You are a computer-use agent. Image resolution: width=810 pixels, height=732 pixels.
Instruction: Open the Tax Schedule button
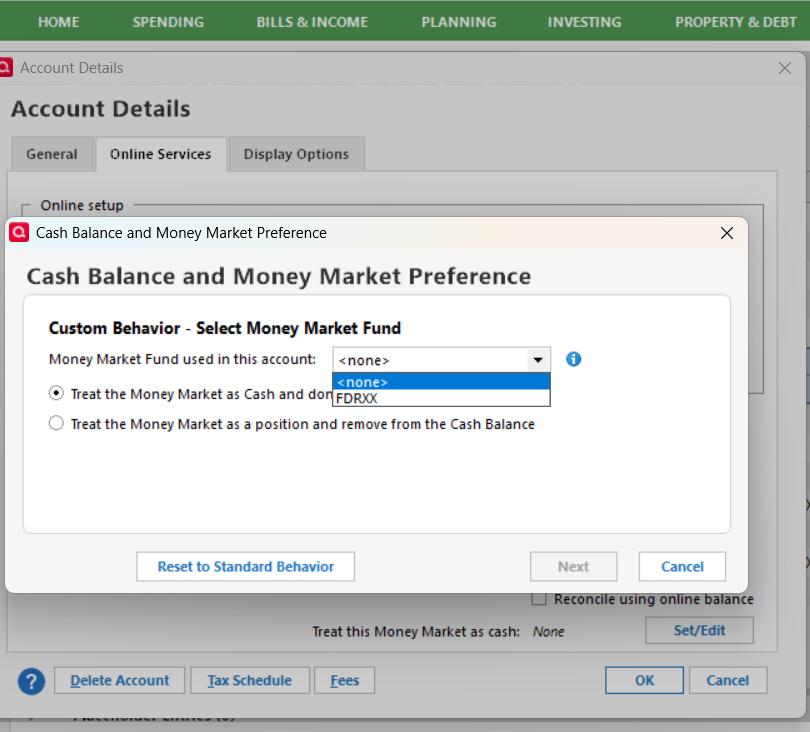[250, 680]
